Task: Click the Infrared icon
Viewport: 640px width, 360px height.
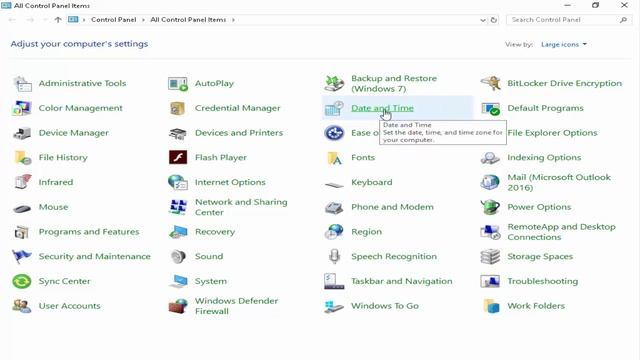Action: (x=22, y=182)
